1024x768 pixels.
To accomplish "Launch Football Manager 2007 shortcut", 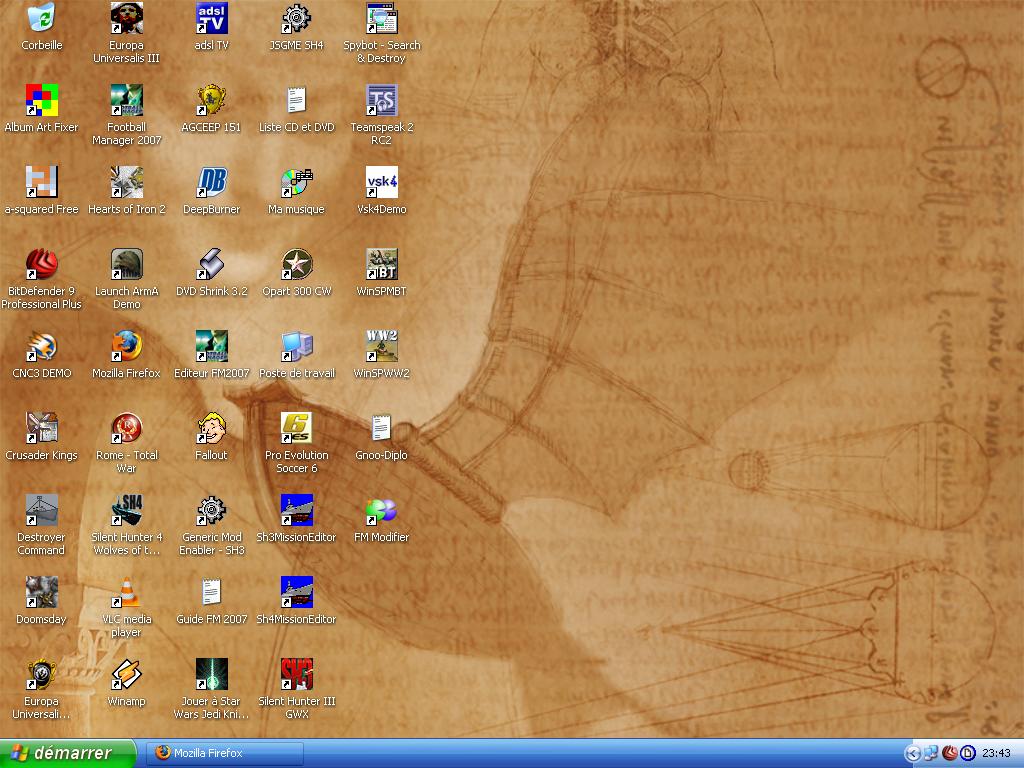I will coord(127,100).
